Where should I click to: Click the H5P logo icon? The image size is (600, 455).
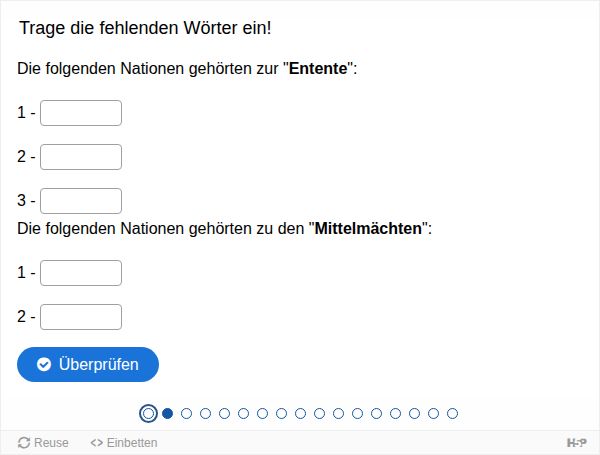pyautogui.click(x=576, y=443)
